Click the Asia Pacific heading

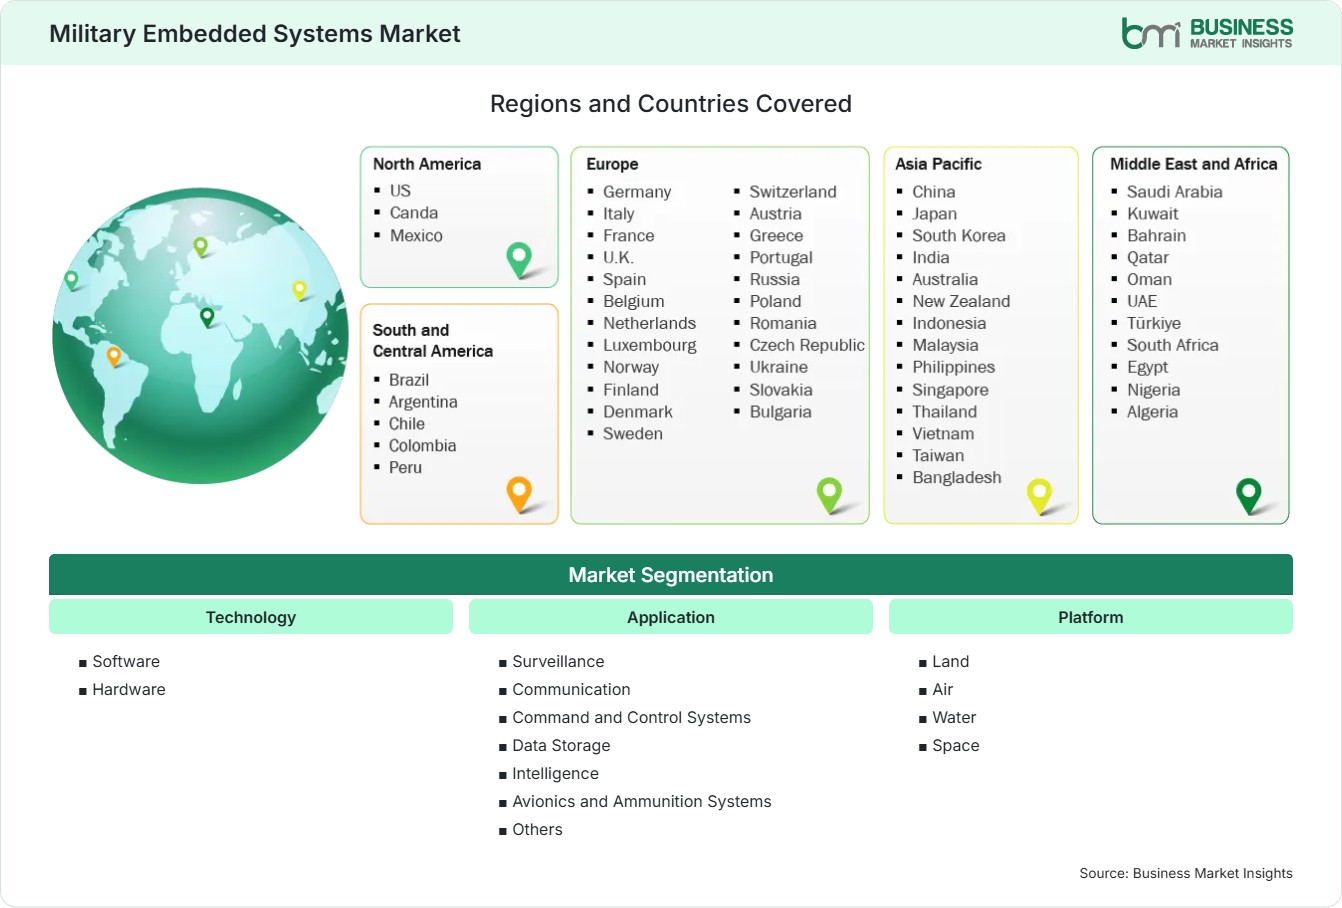pyautogui.click(x=938, y=164)
